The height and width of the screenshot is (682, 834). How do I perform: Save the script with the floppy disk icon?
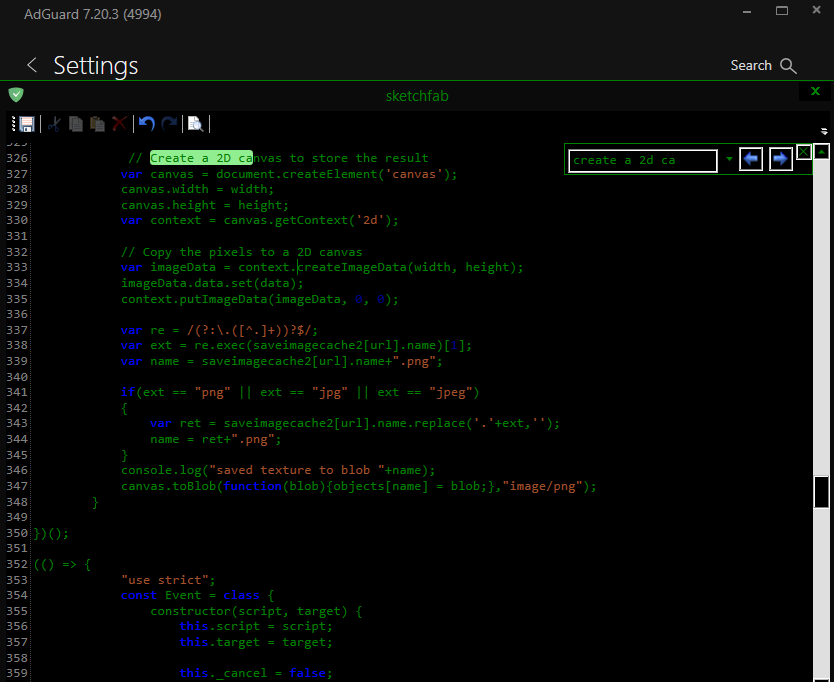pos(27,124)
